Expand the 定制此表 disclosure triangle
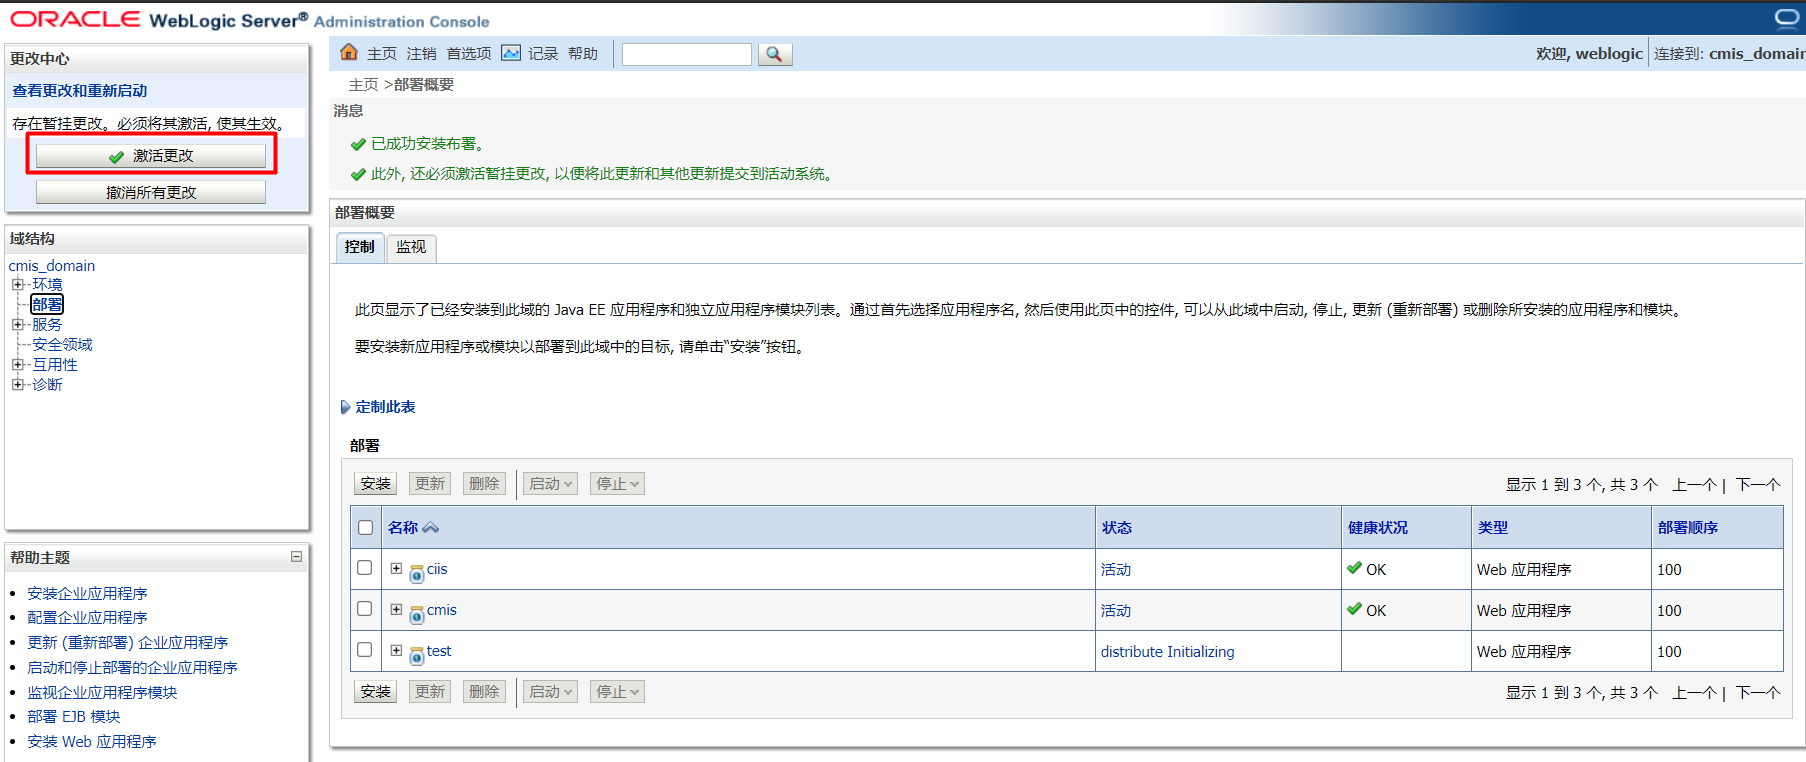The image size is (1806, 762). coord(345,407)
